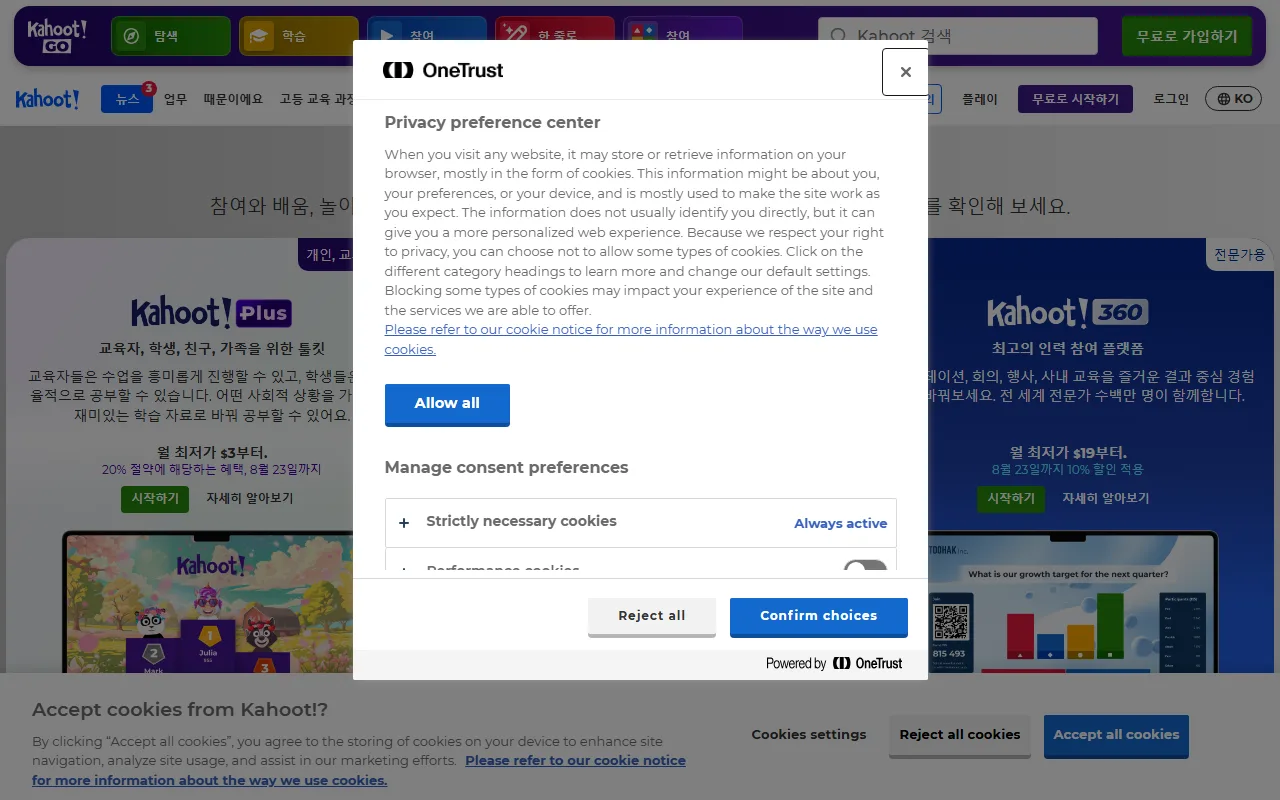Viewport: 1280px width, 800px height.
Task: Close the OneTrust privacy preference dialog
Action: (x=905, y=72)
